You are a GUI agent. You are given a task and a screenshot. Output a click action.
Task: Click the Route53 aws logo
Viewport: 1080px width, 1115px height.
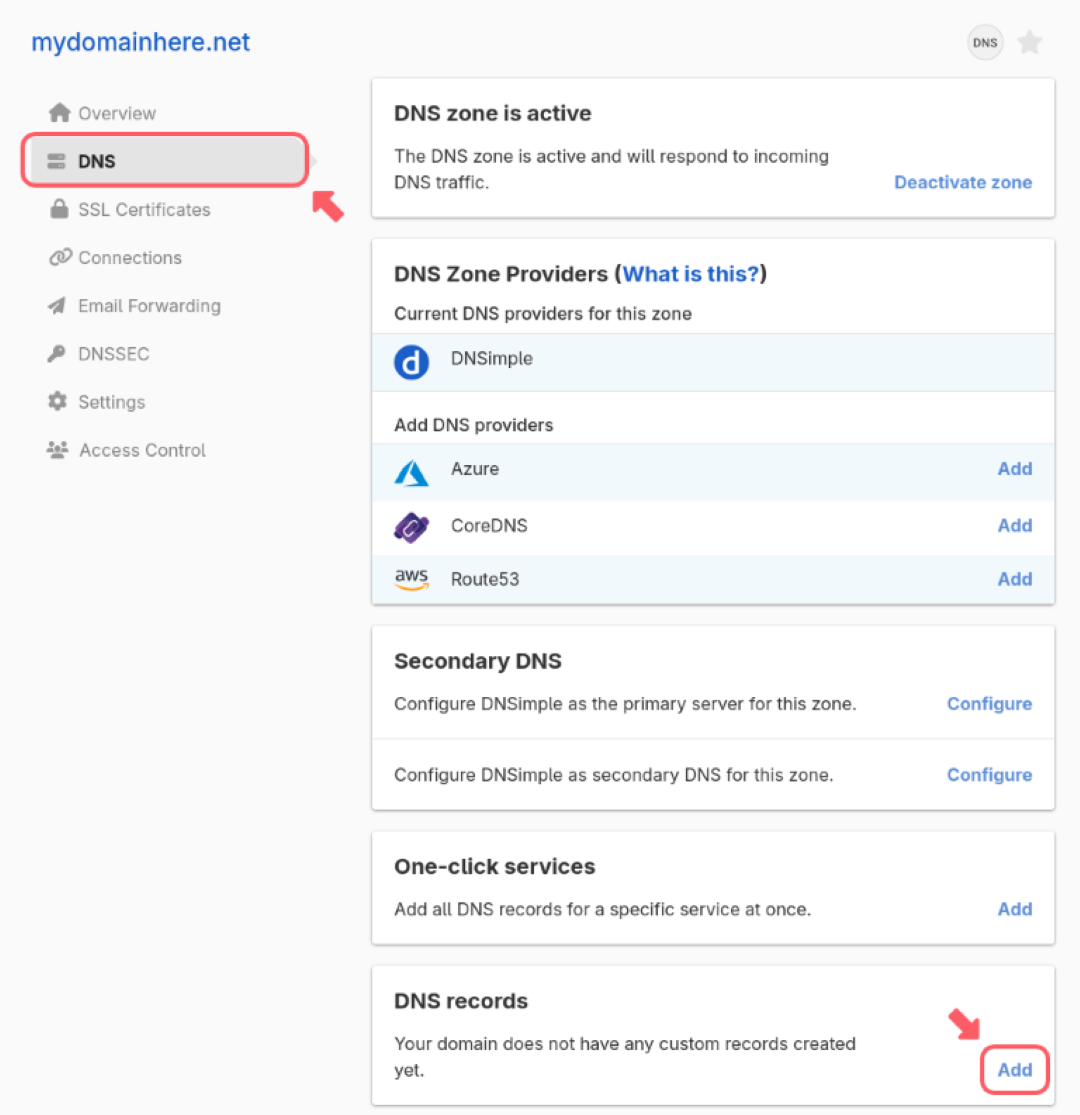pyautogui.click(x=413, y=578)
